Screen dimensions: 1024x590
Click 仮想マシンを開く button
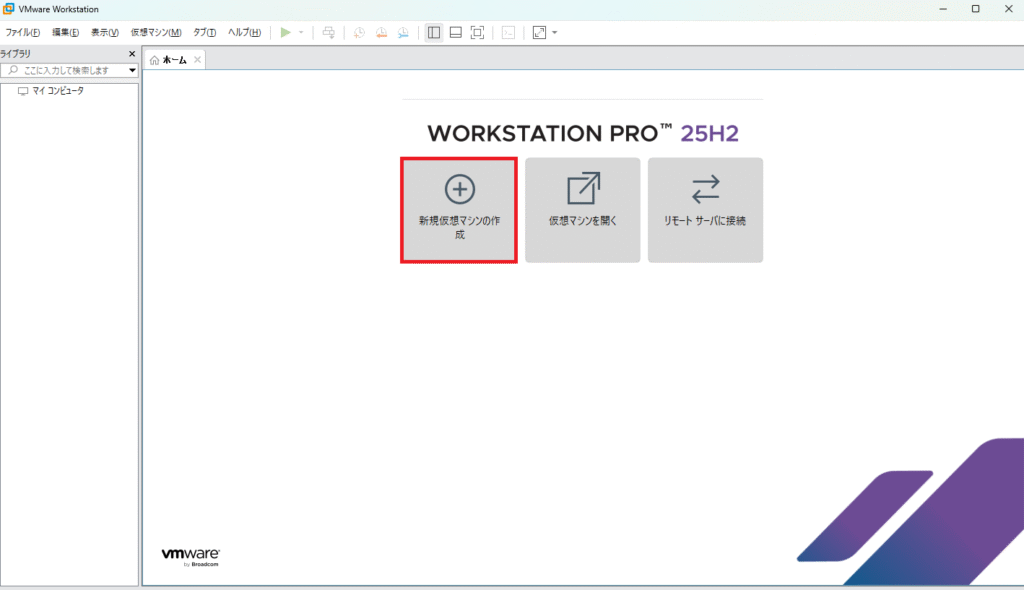tap(582, 210)
